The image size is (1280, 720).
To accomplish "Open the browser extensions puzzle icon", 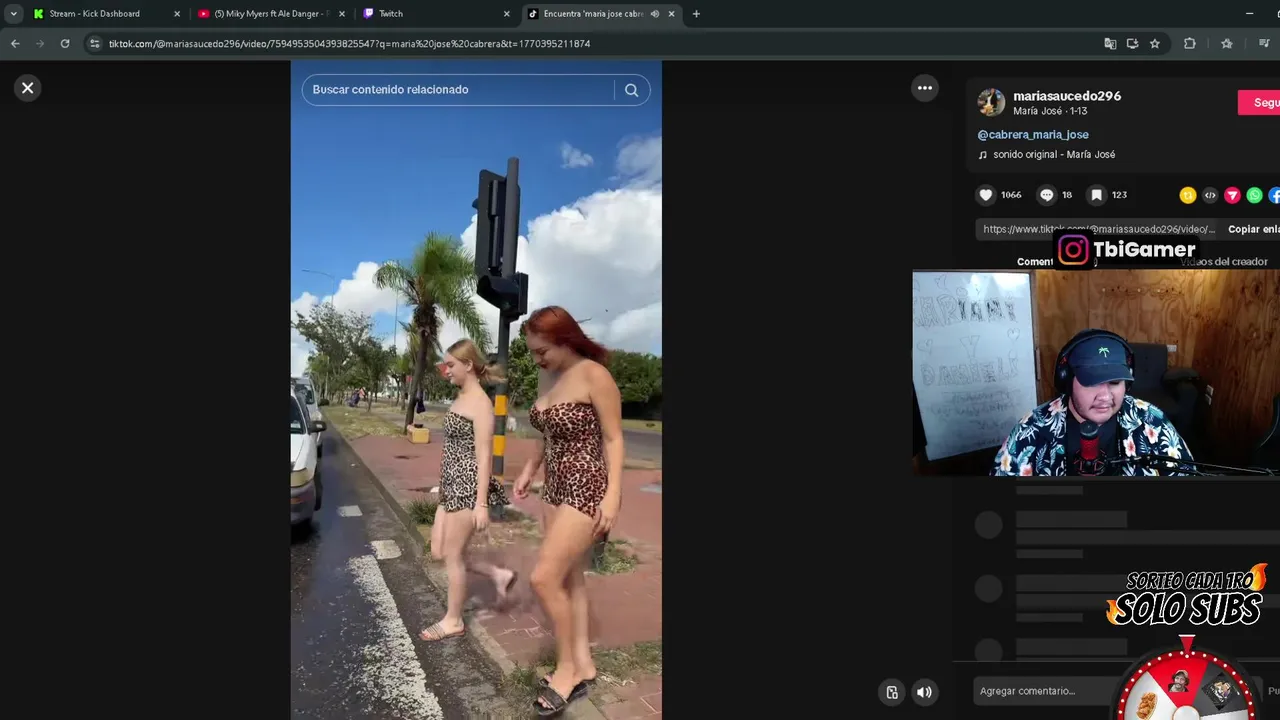I will pyautogui.click(x=1190, y=44).
